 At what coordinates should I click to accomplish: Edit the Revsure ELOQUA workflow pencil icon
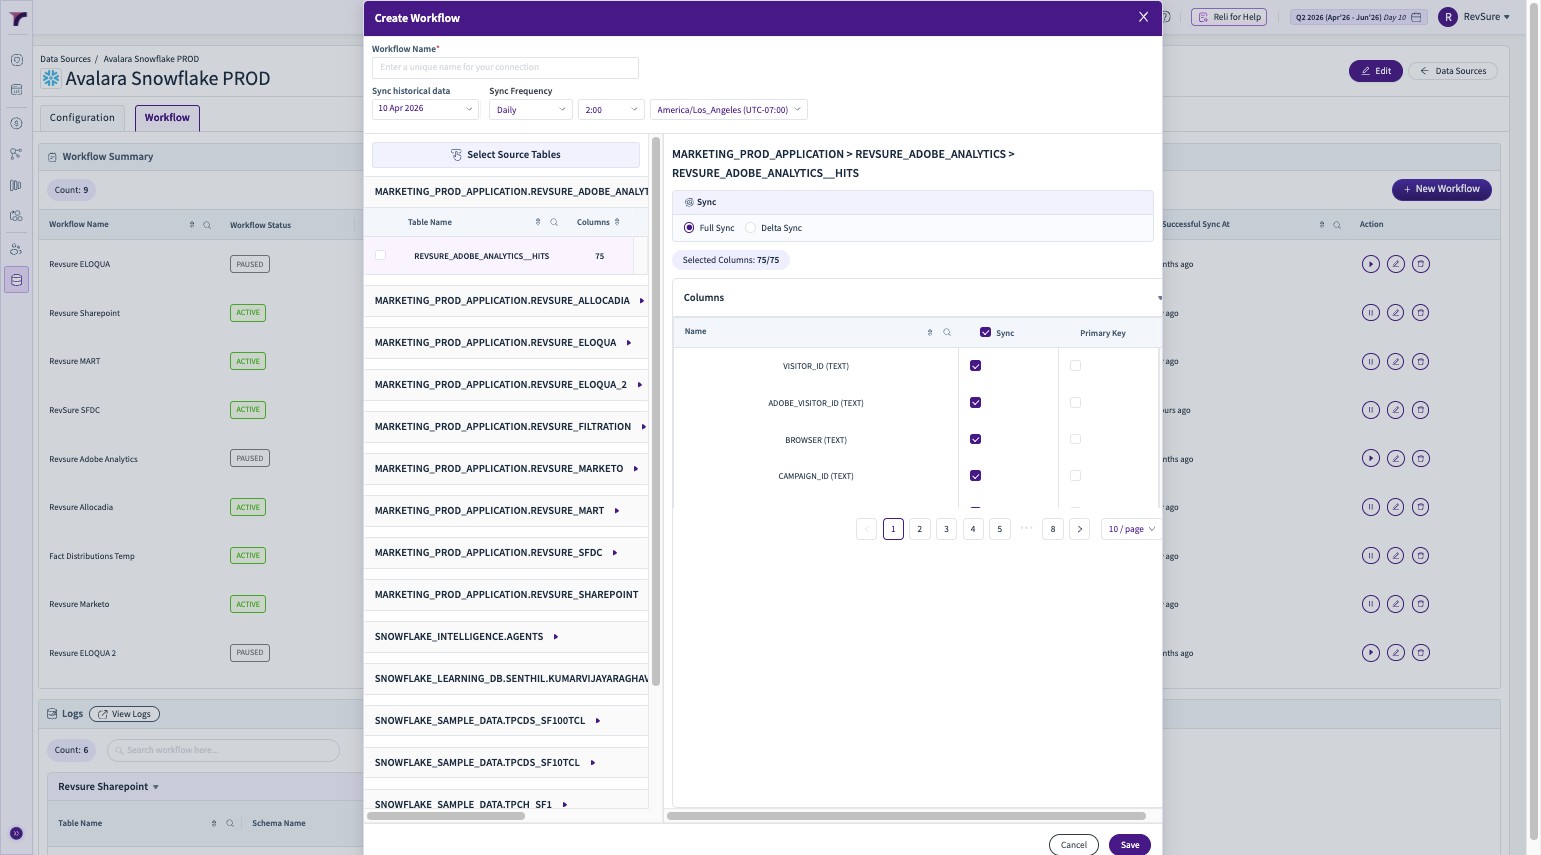(x=1395, y=264)
